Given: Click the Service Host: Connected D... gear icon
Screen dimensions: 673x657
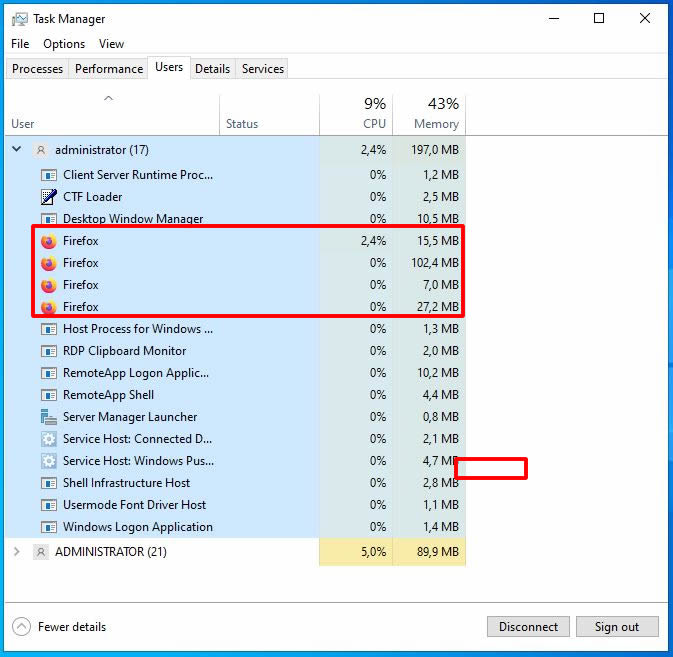Looking at the screenshot, I should coord(49,439).
